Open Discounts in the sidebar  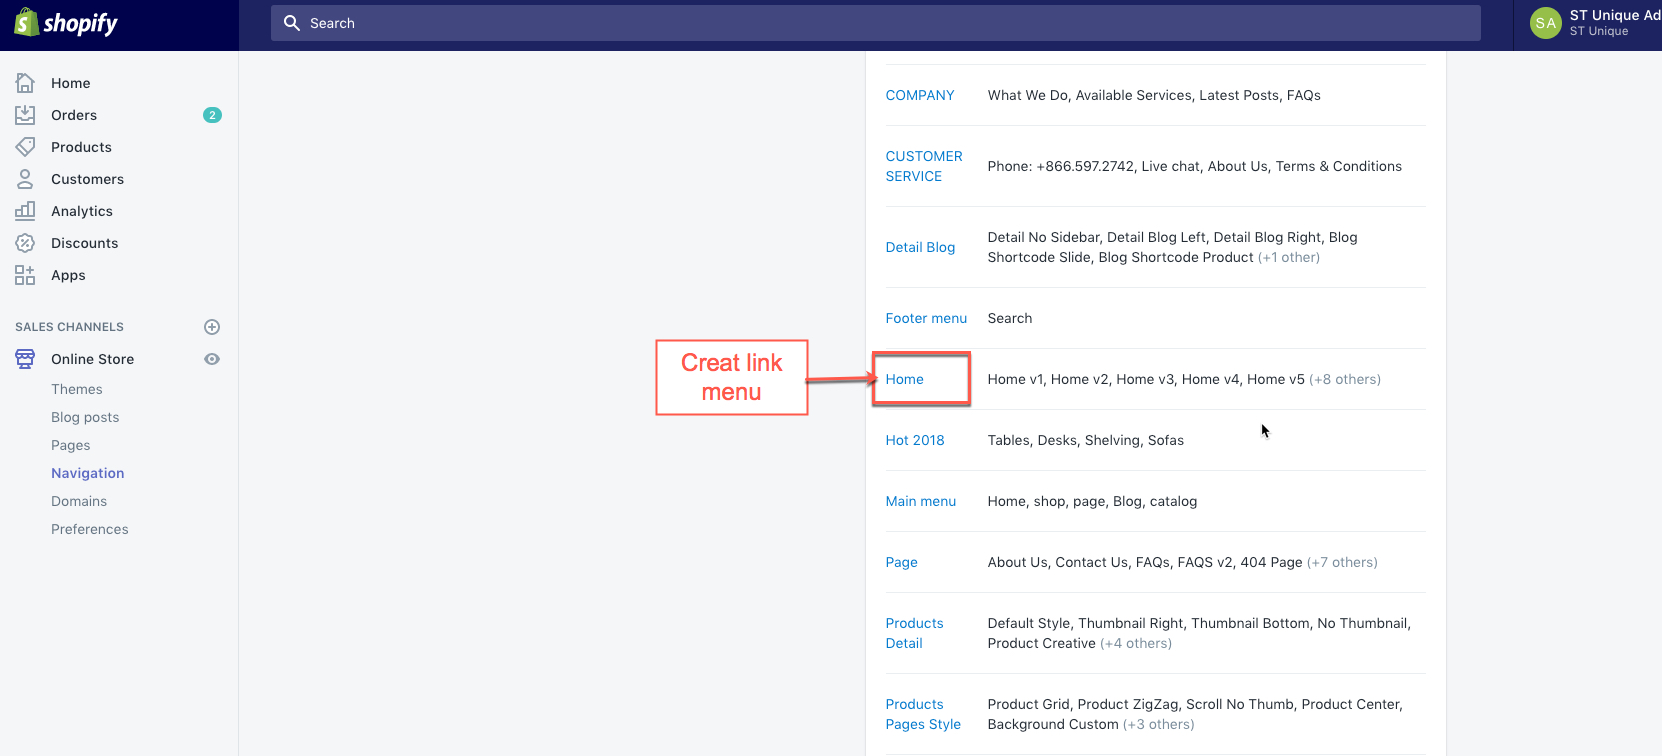click(84, 243)
